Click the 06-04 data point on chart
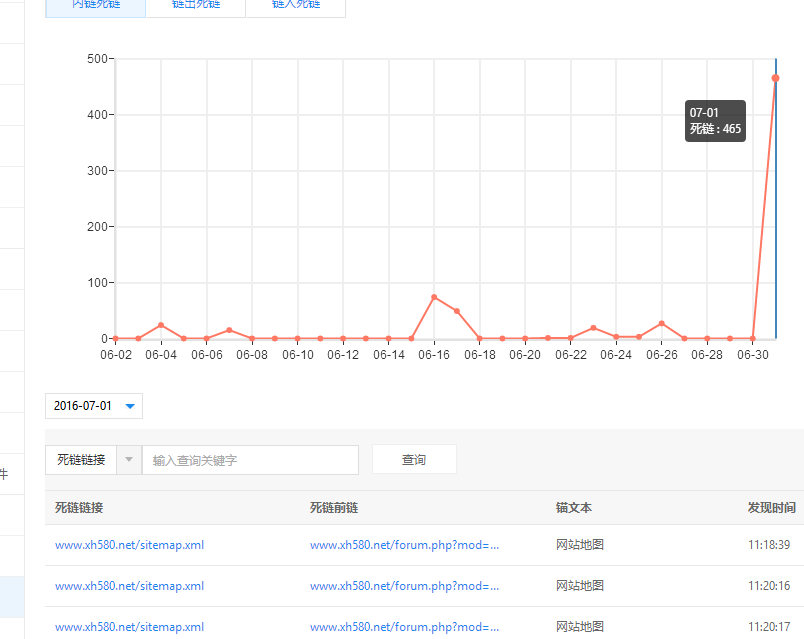Image resolution: width=804 pixels, height=639 pixels. [x=161, y=325]
